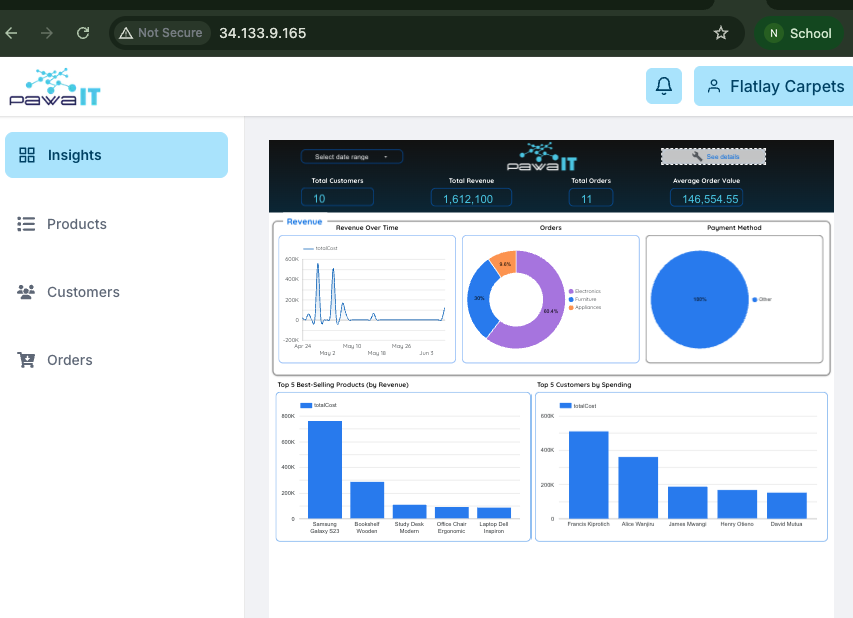Click the browser back arrow
Viewport: 853px width, 618px height.
11,33
